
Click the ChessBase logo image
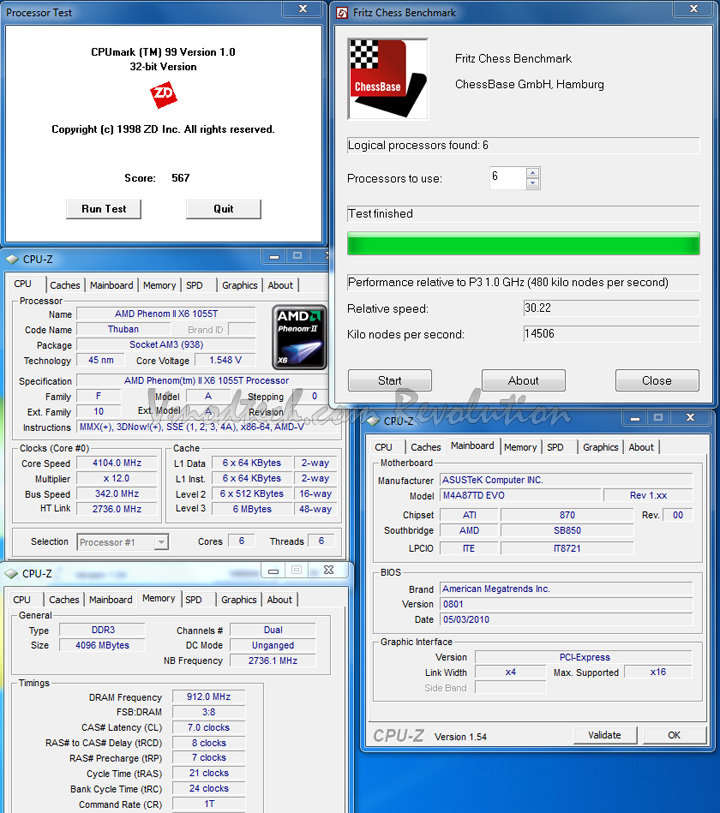click(388, 79)
